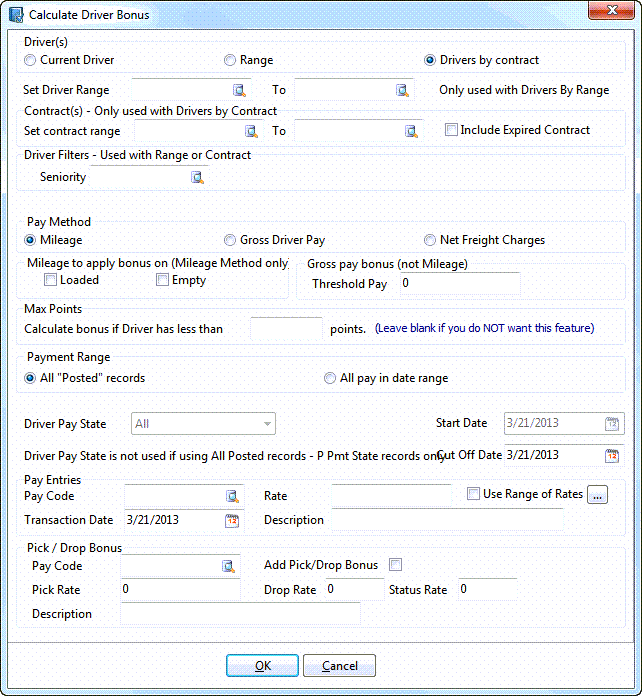
Task: Select Current Driver radio option
Action: 30,60
